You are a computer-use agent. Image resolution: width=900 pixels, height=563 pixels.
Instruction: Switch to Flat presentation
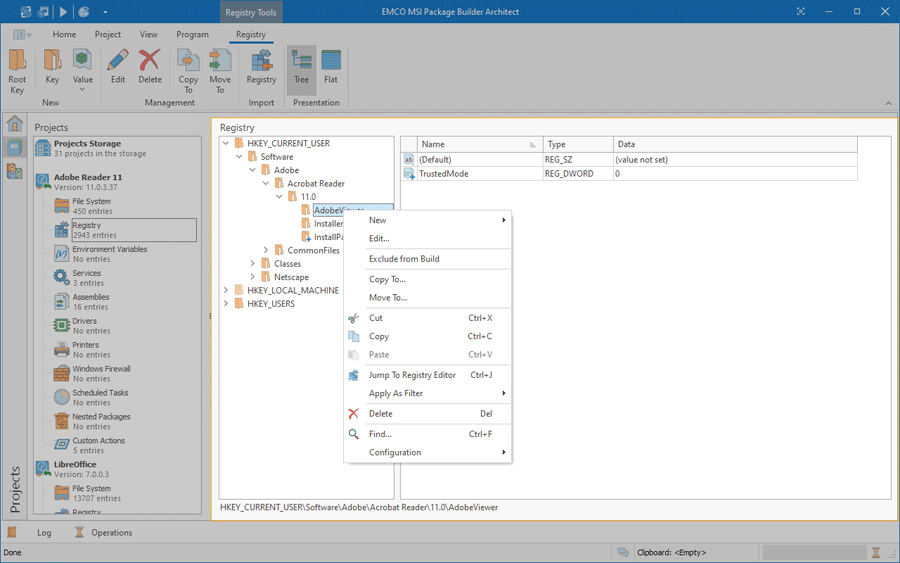(x=331, y=68)
